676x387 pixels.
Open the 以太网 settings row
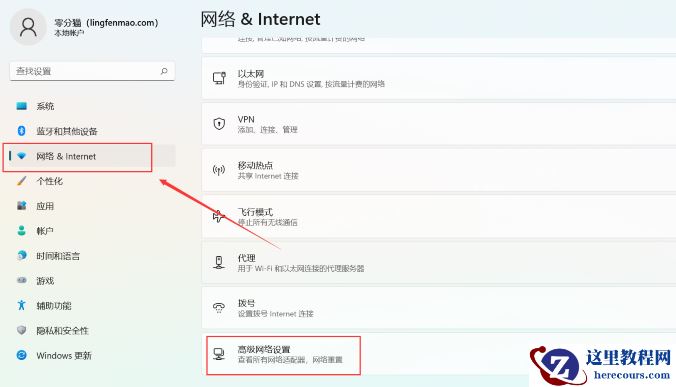[x=439, y=78]
